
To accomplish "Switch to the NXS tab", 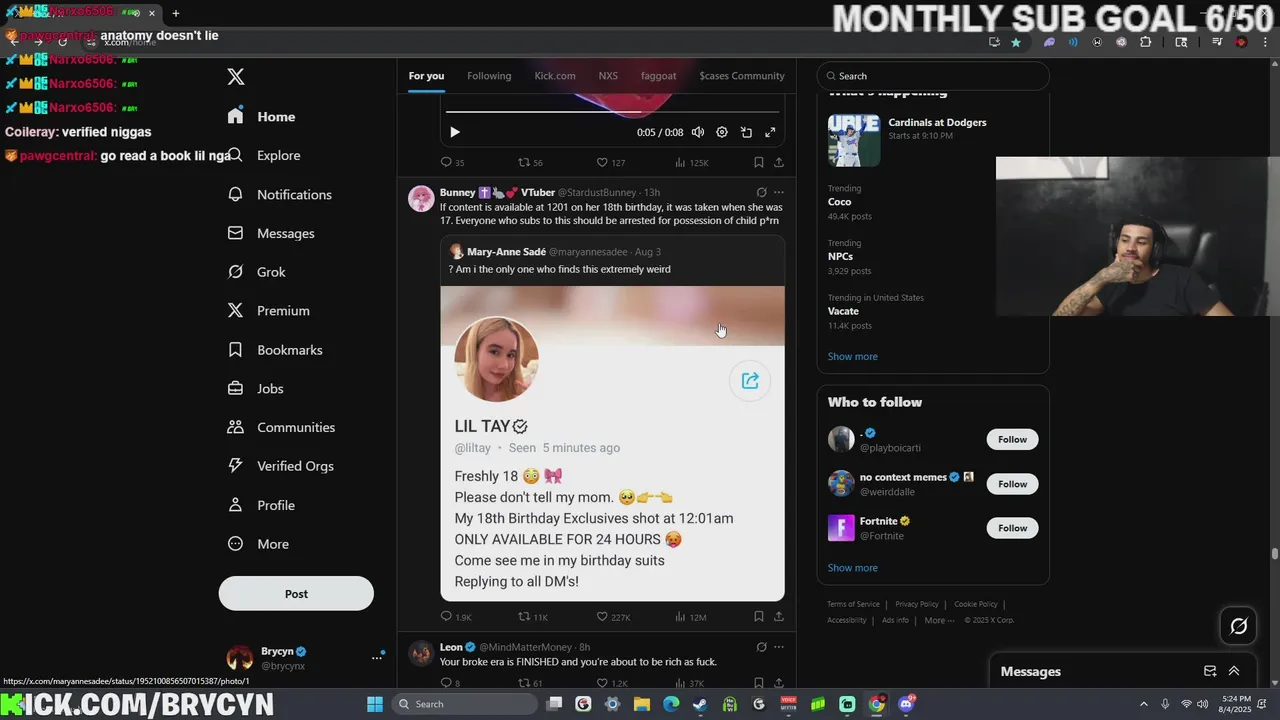I will [x=608, y=76].
